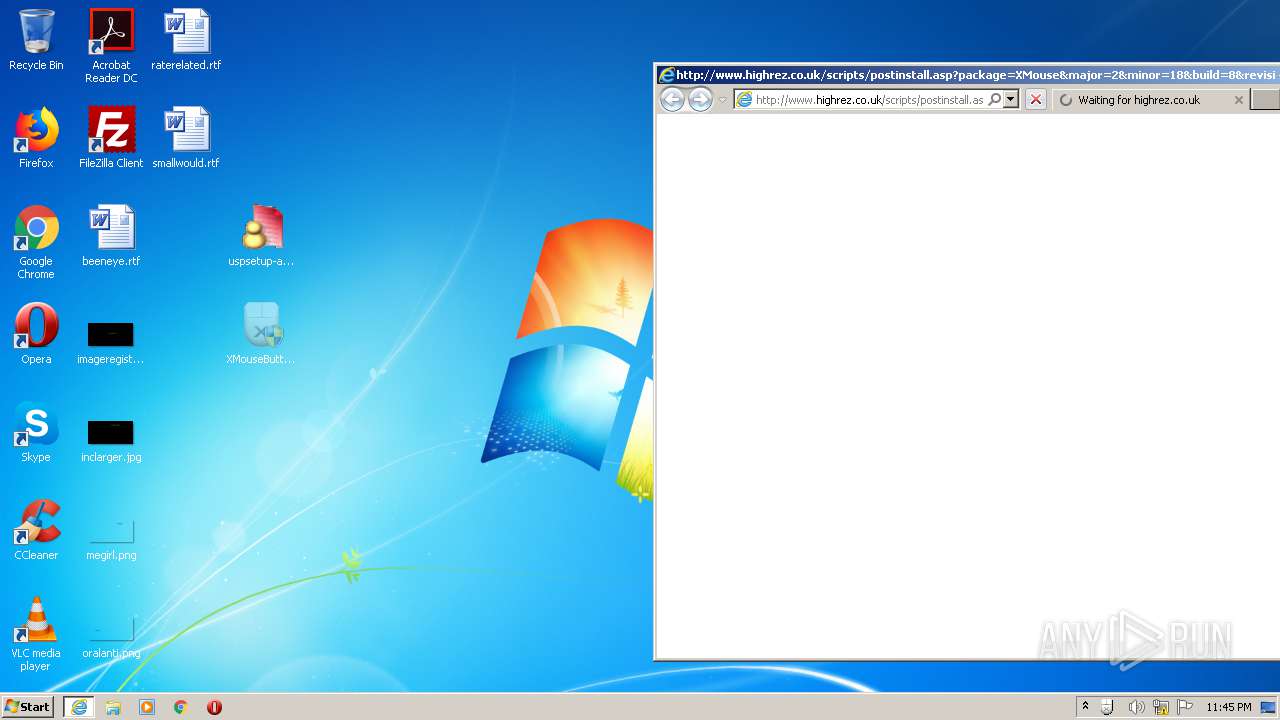The height and width of the screenshot is (720, 1280).
Task: Open volume control in system tray
Action: pos(1136,707)
